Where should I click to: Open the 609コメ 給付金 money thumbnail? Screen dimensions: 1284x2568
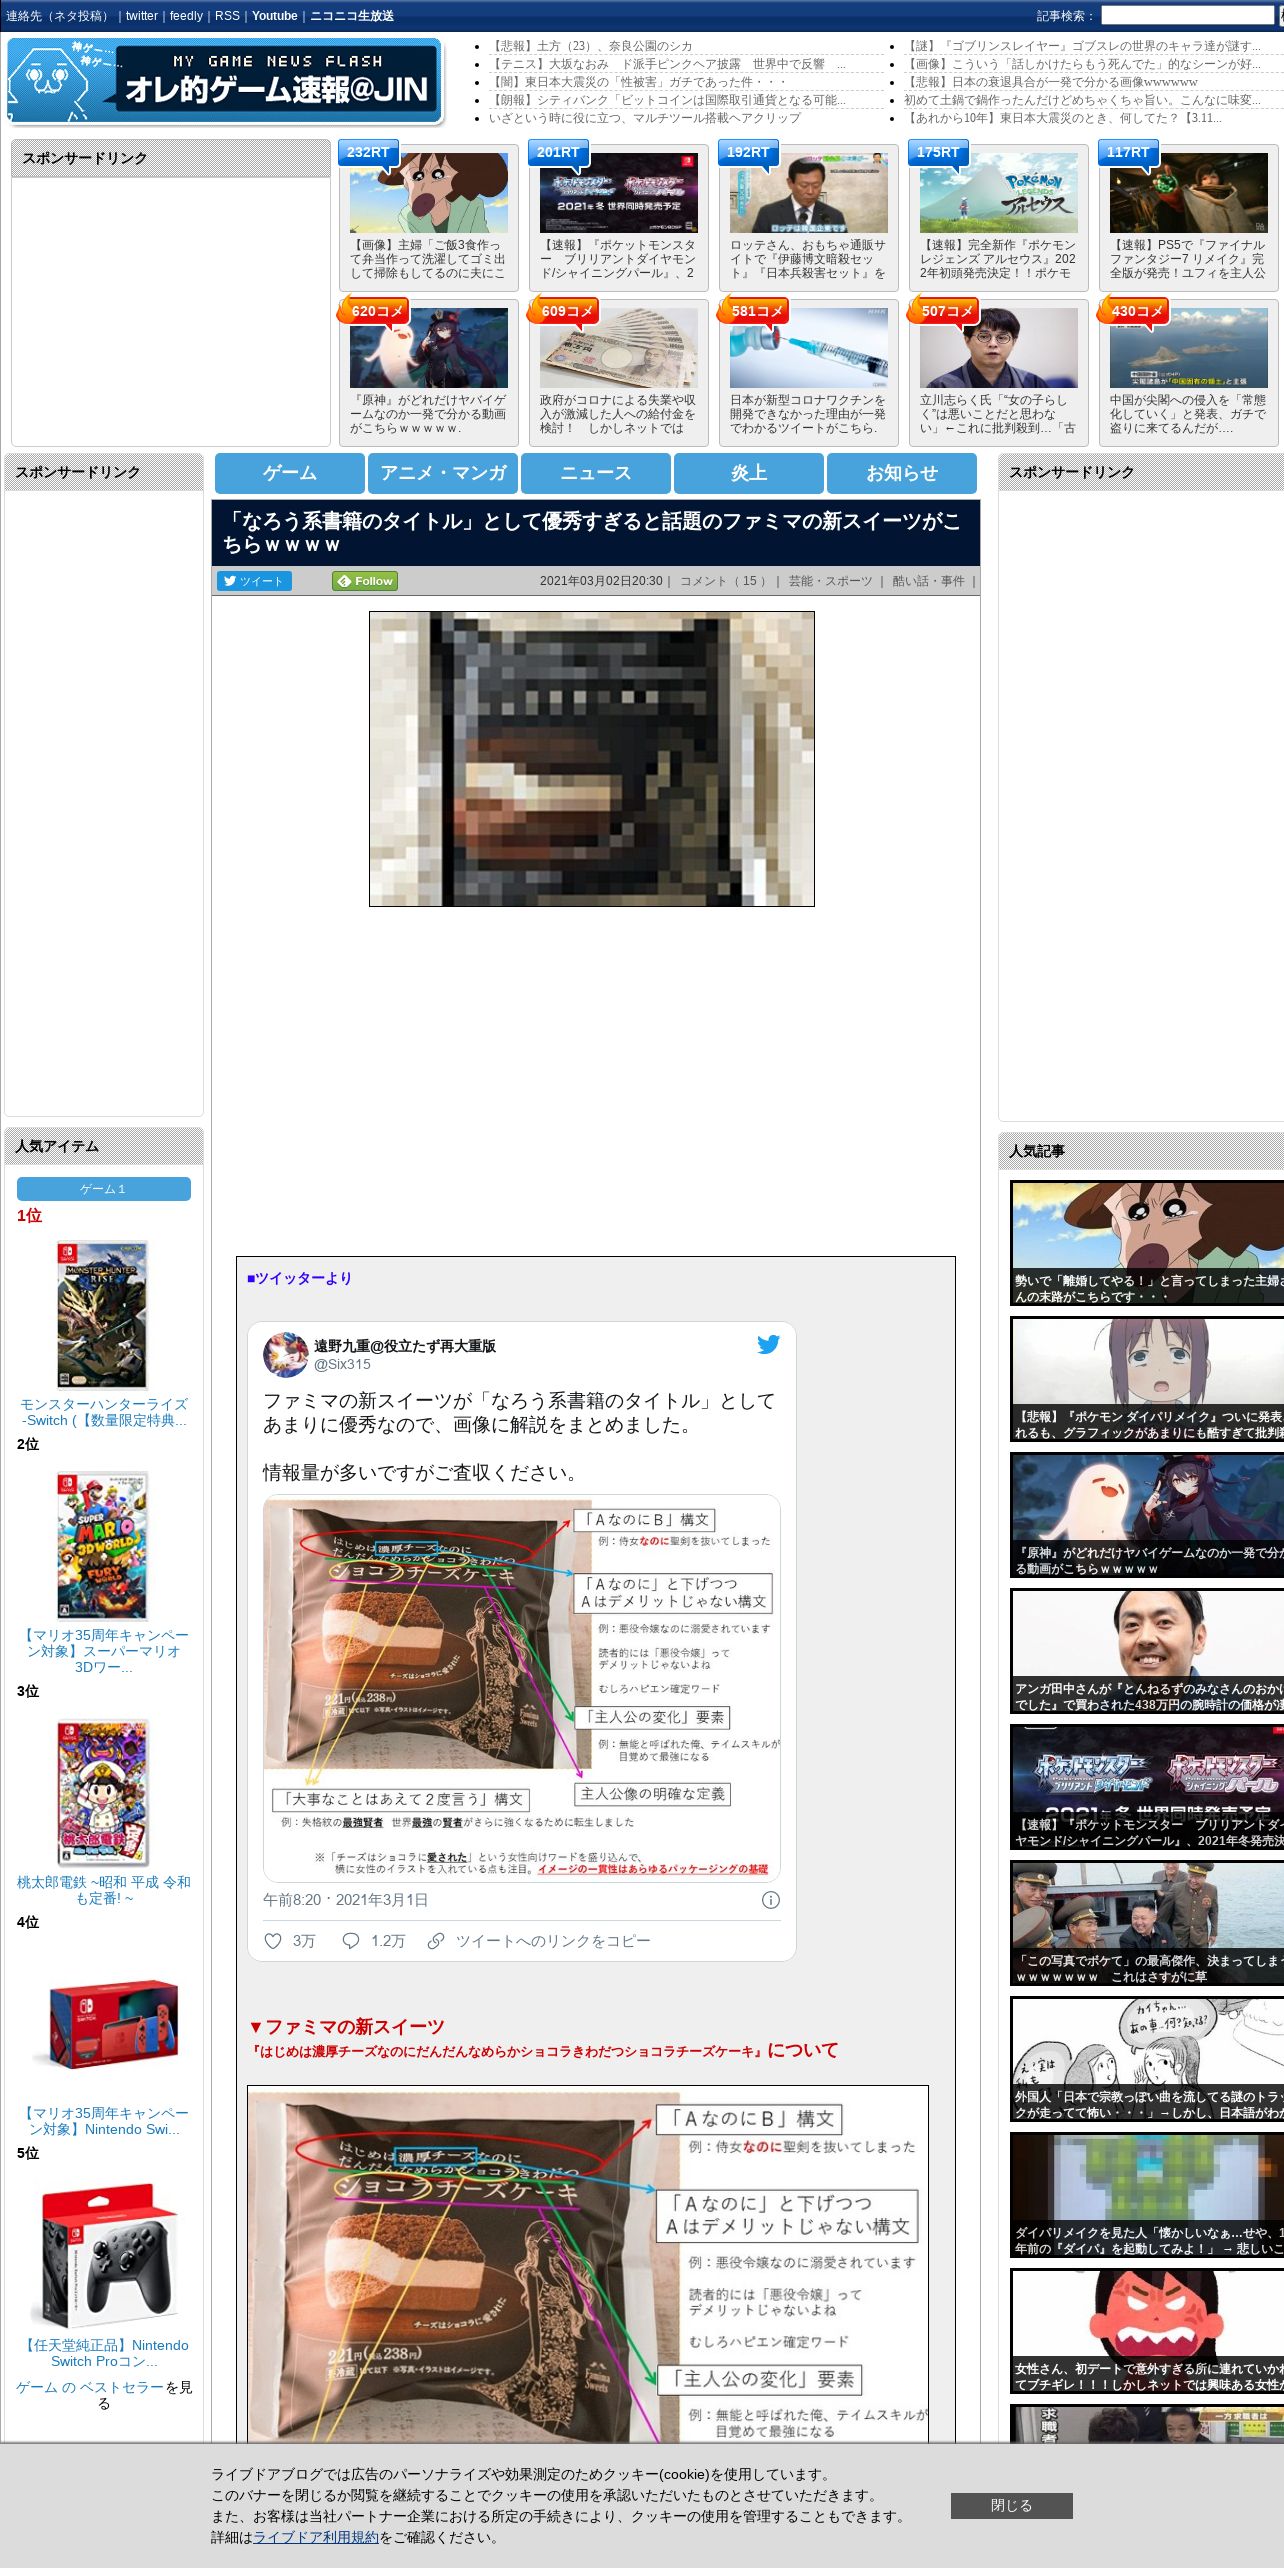619,348
